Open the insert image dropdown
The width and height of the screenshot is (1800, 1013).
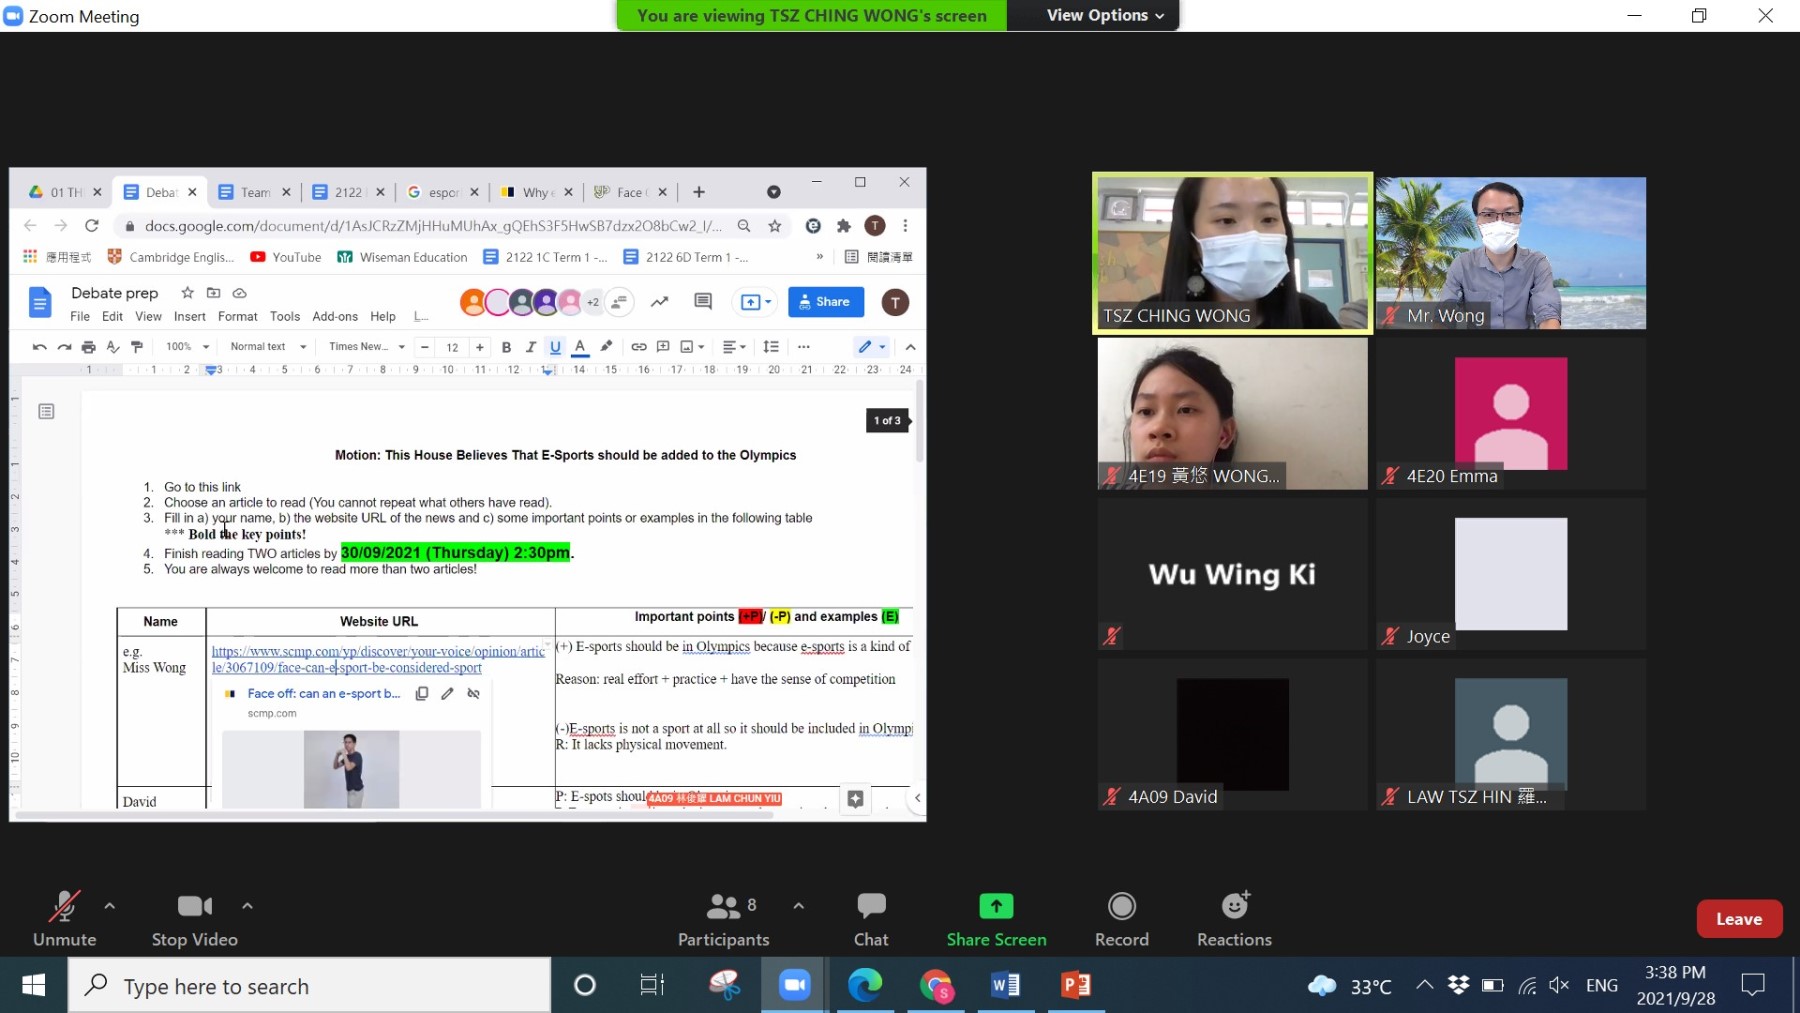693,347
